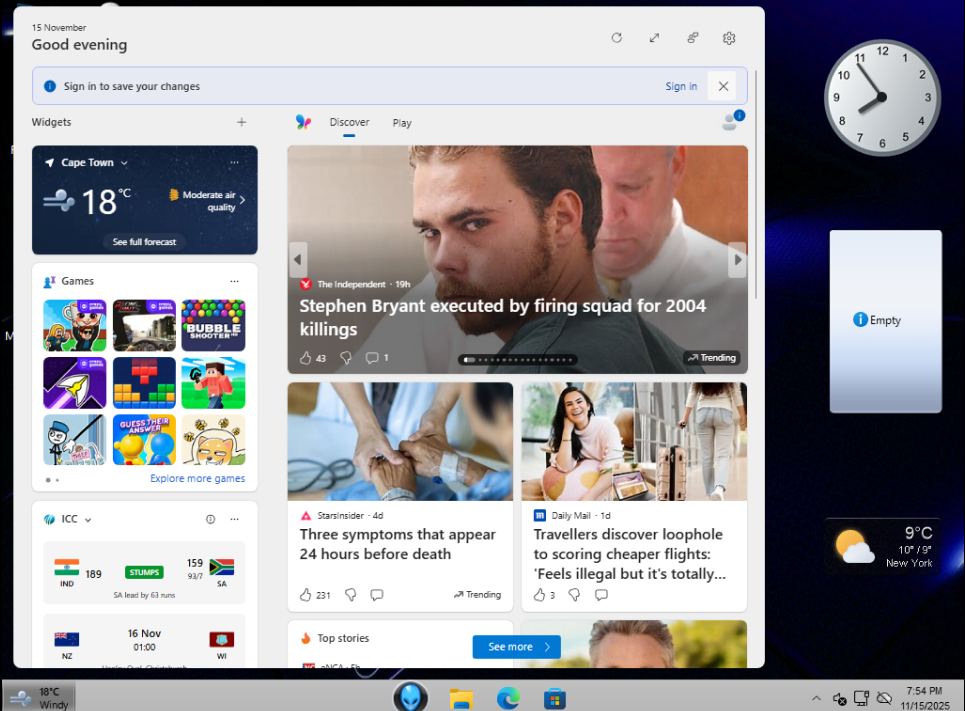Screen dimensions: 965x711
Task: Open comments on Stephen Bryant article
Action: [x=372, y=358]
